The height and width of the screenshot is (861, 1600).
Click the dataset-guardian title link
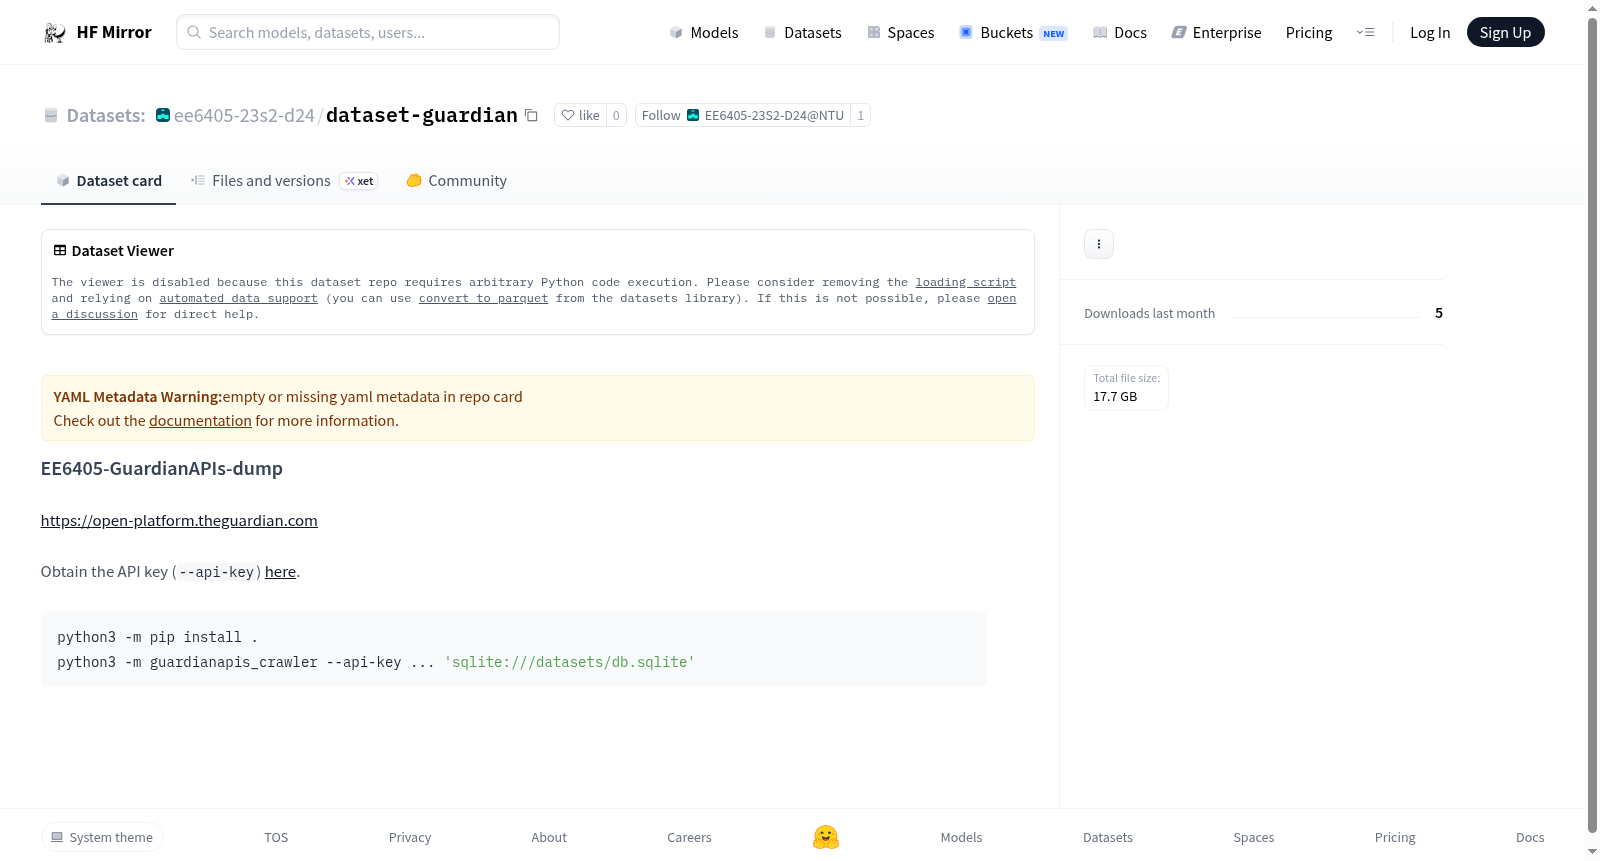point(422,115)
